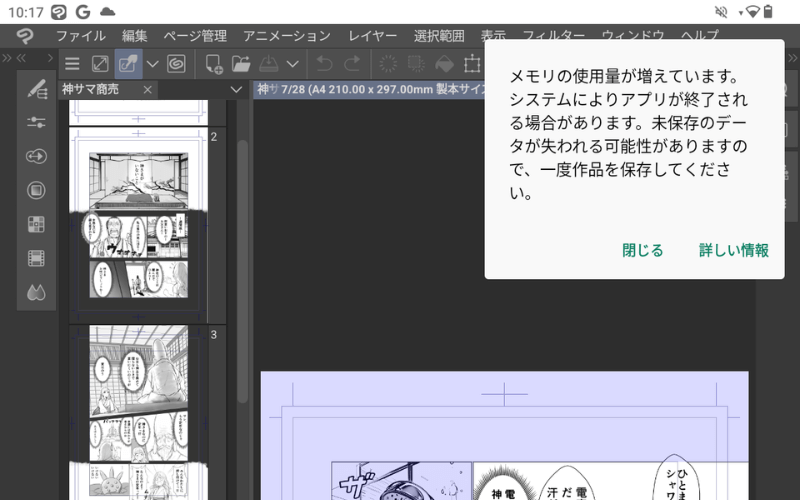Tap the Wi-Fi status icon
Image resolution: width=800 pixels, height=500 pixels.
[753, 12]
